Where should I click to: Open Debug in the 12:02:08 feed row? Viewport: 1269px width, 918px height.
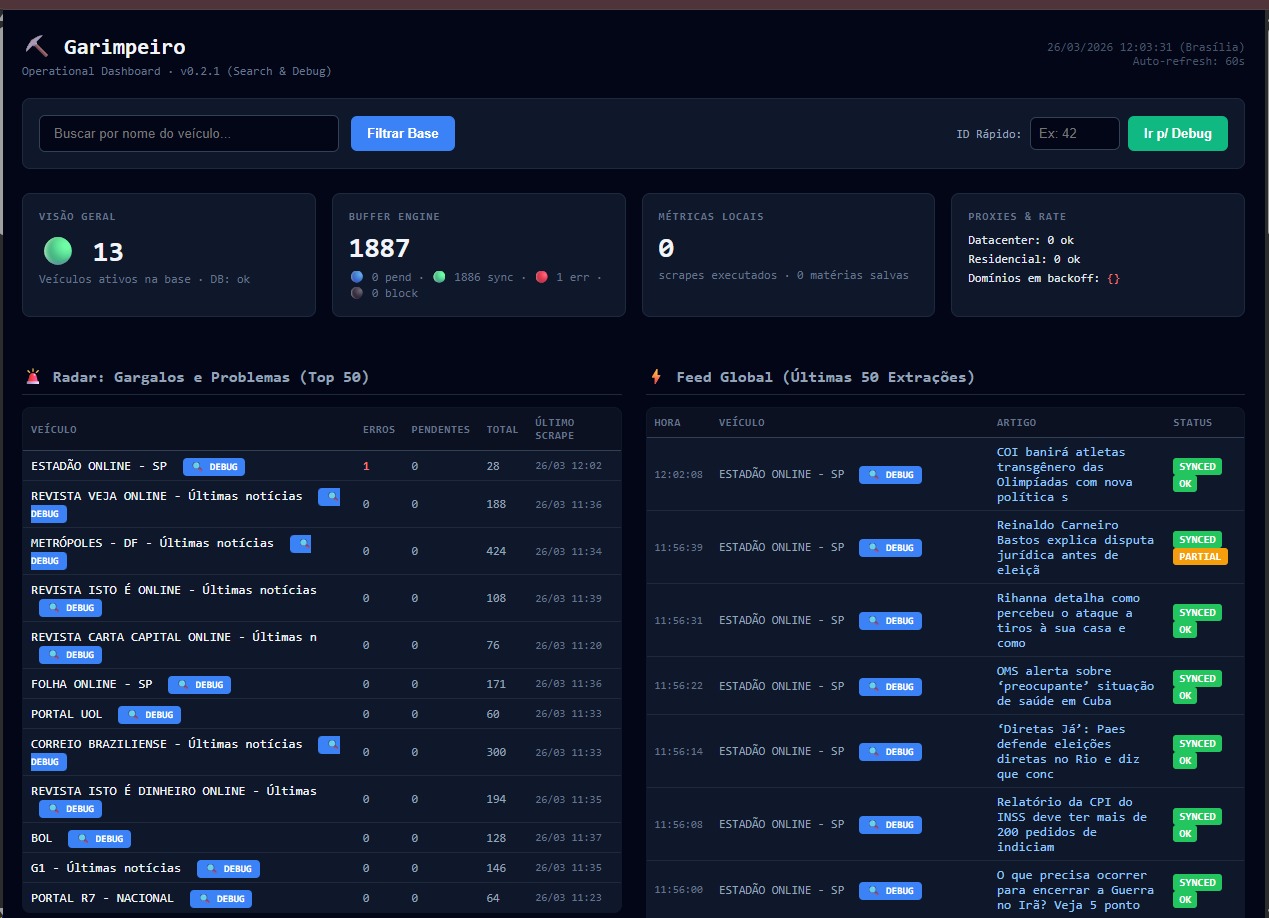pos(890,475)
